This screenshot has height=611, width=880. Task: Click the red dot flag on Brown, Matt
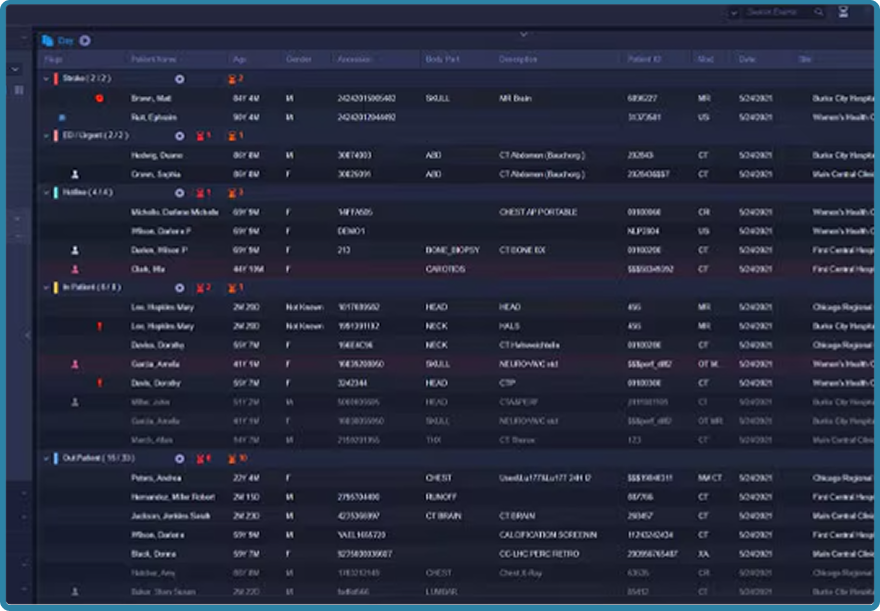[x=99, y=98]
